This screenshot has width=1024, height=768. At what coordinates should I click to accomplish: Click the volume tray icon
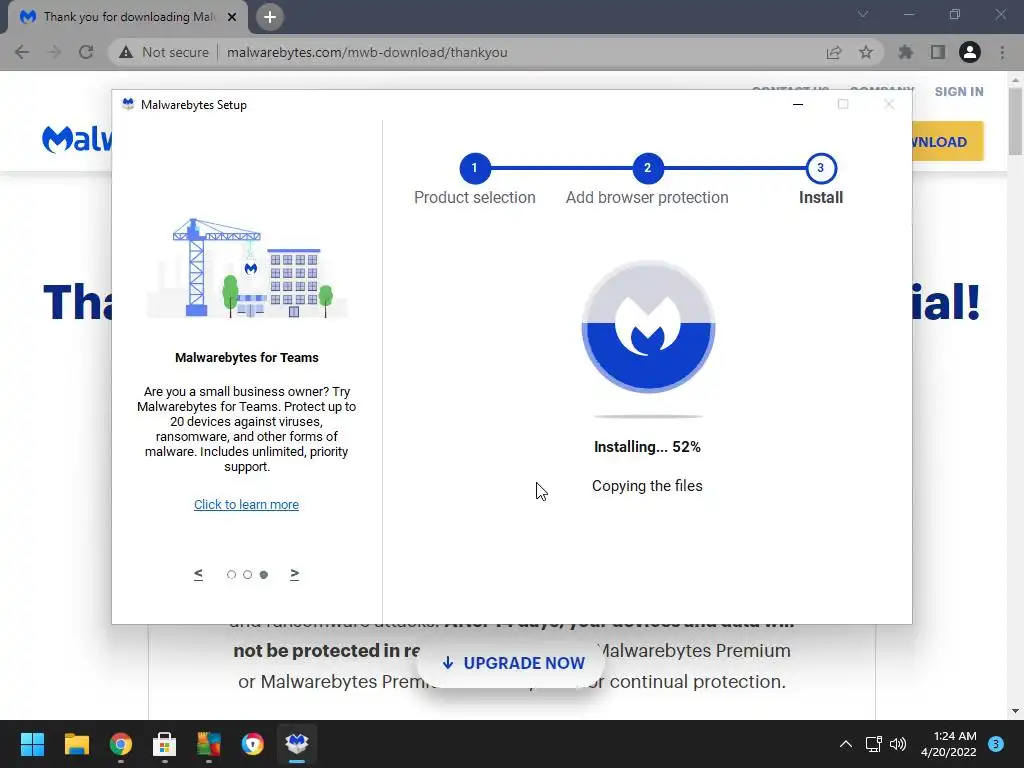(x=898, y=744)
